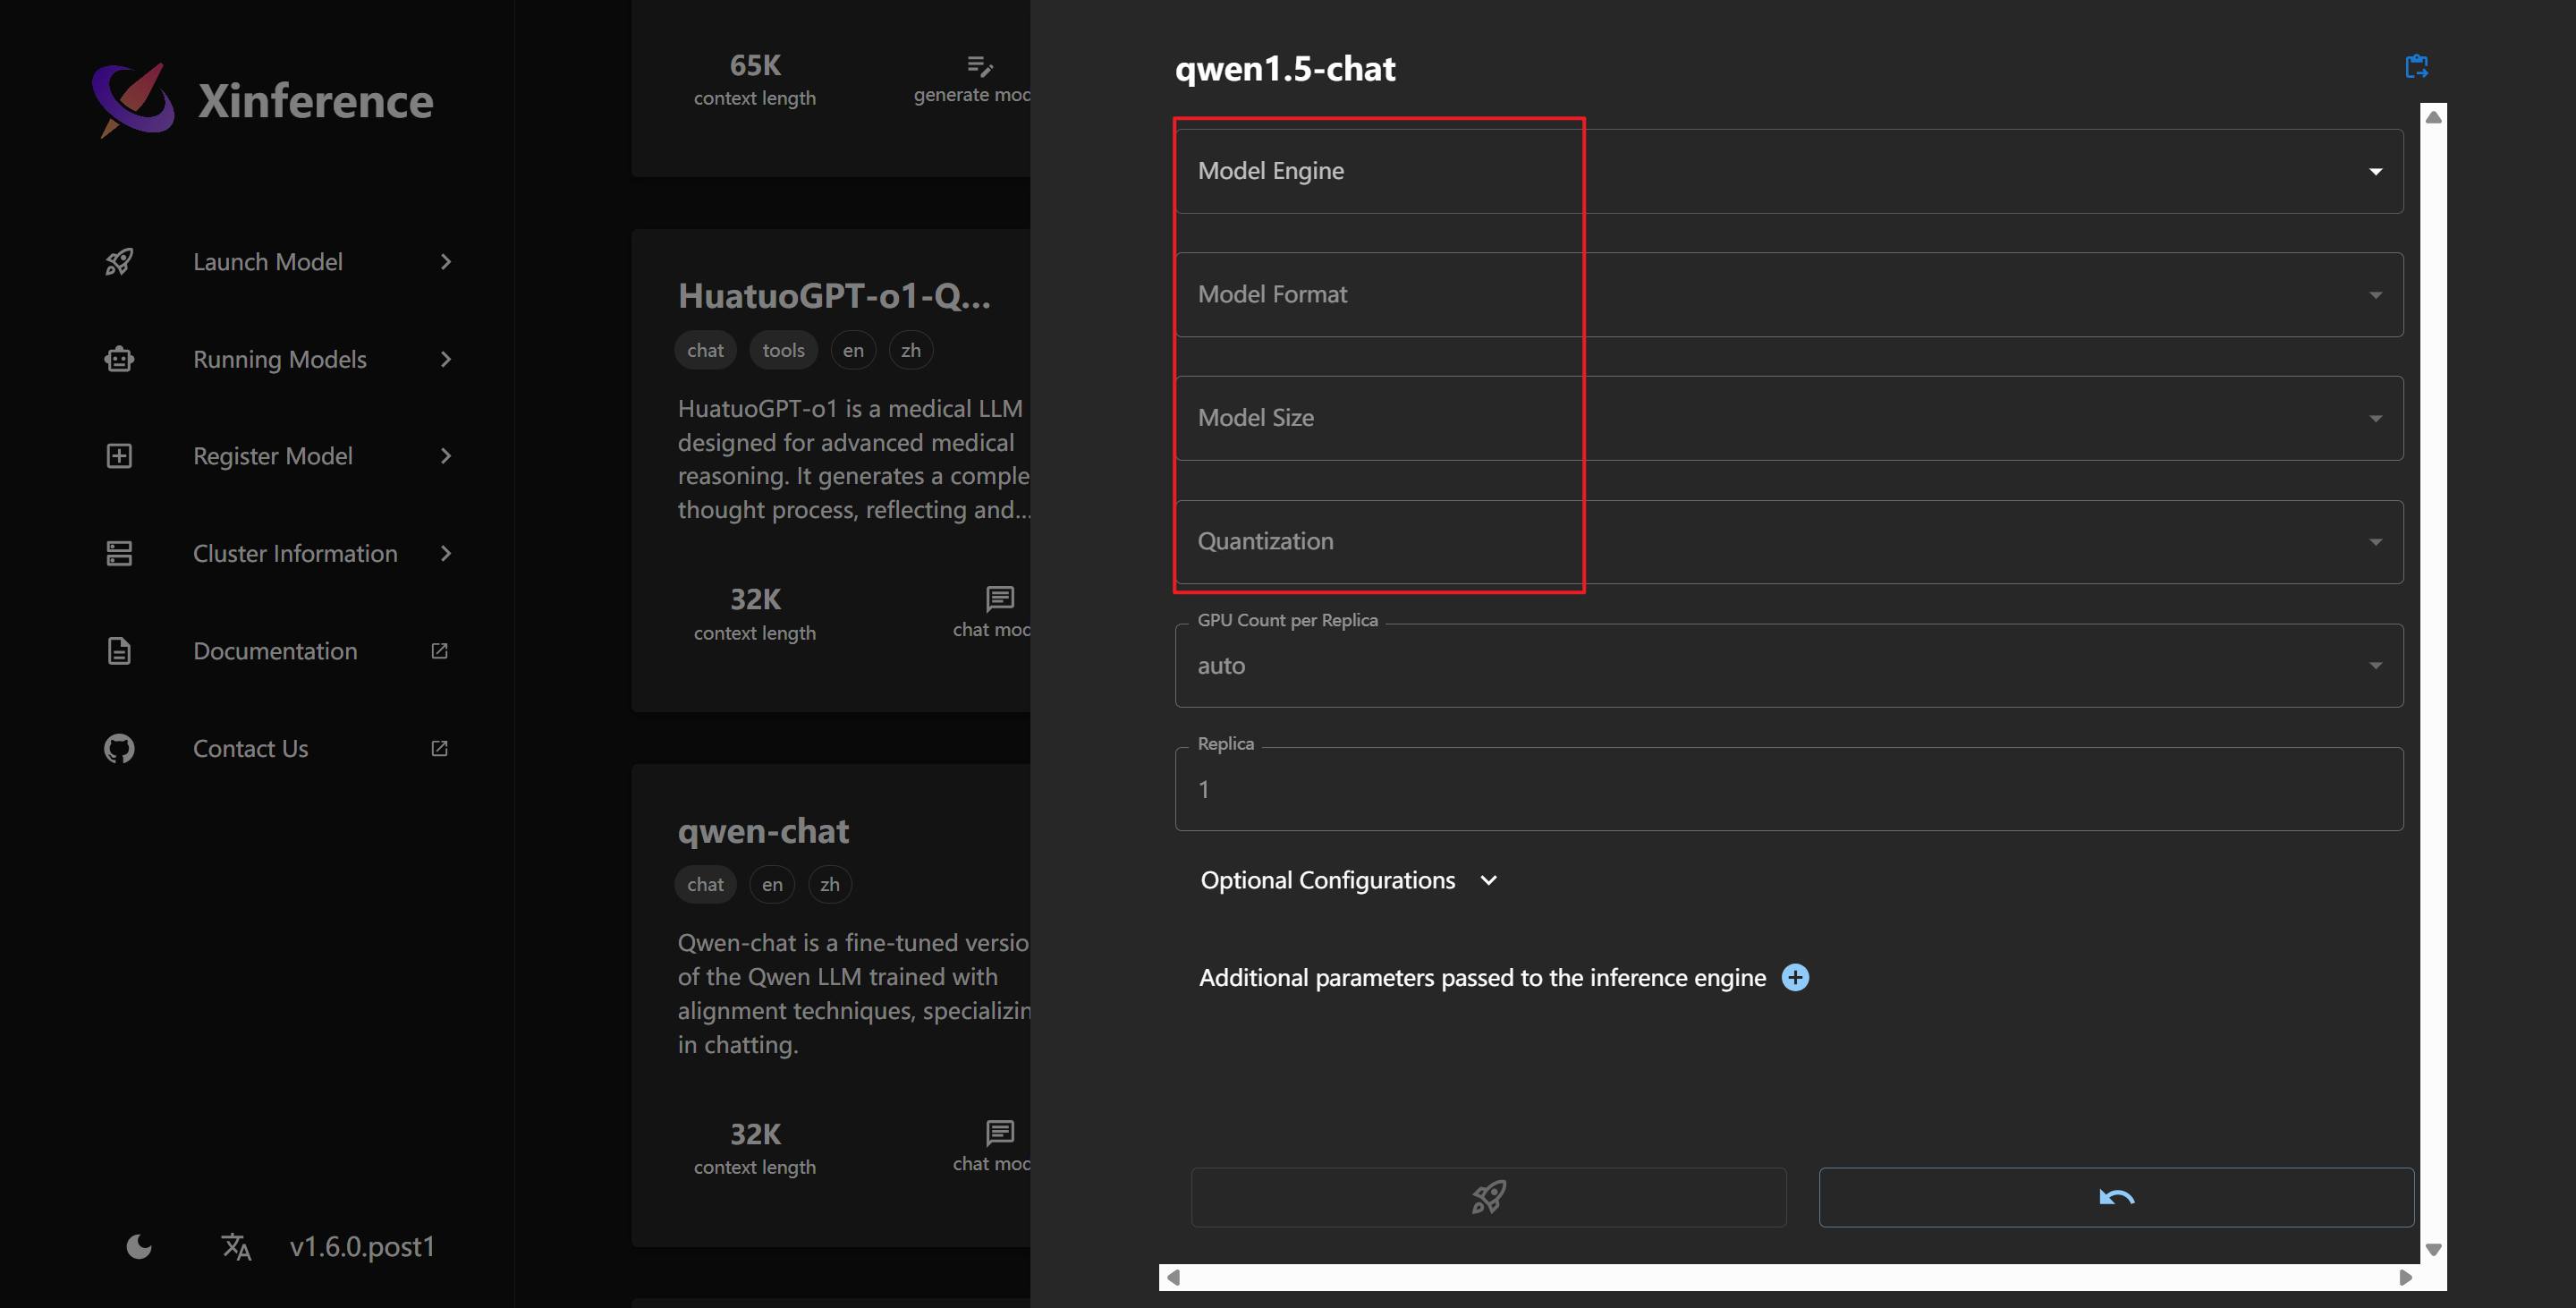Launch the model with the rocket button
Viewport: 2576px width, 1308px height.
coord(1488,1197)
